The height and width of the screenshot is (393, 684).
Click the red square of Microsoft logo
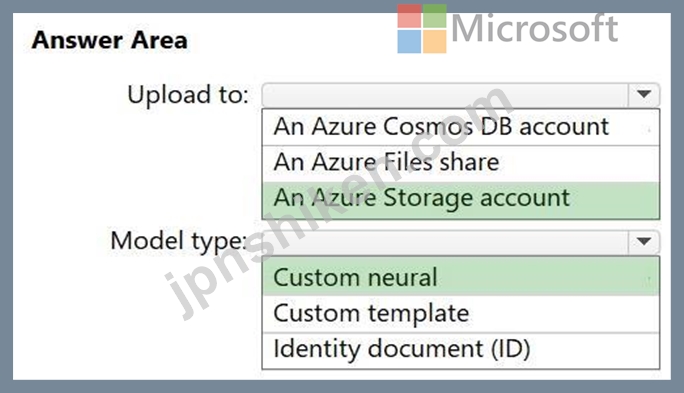[x=409, y=16]
